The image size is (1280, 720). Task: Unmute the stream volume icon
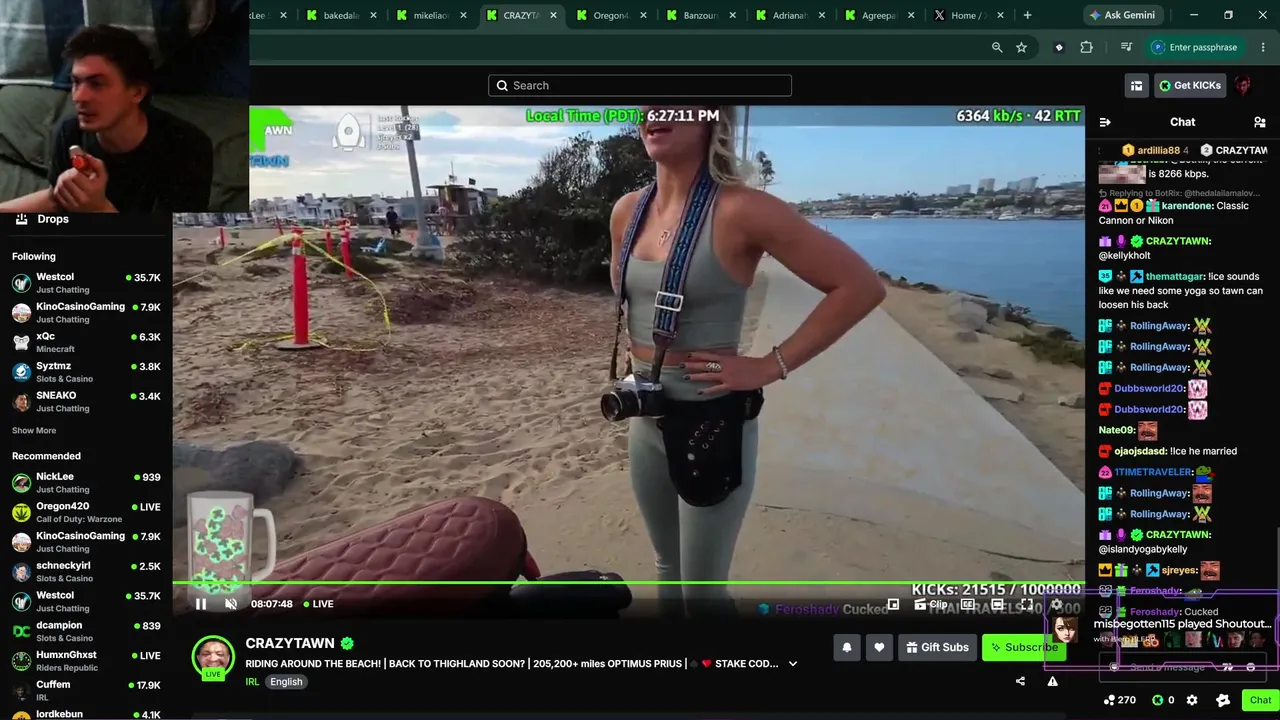coord(231,604)
